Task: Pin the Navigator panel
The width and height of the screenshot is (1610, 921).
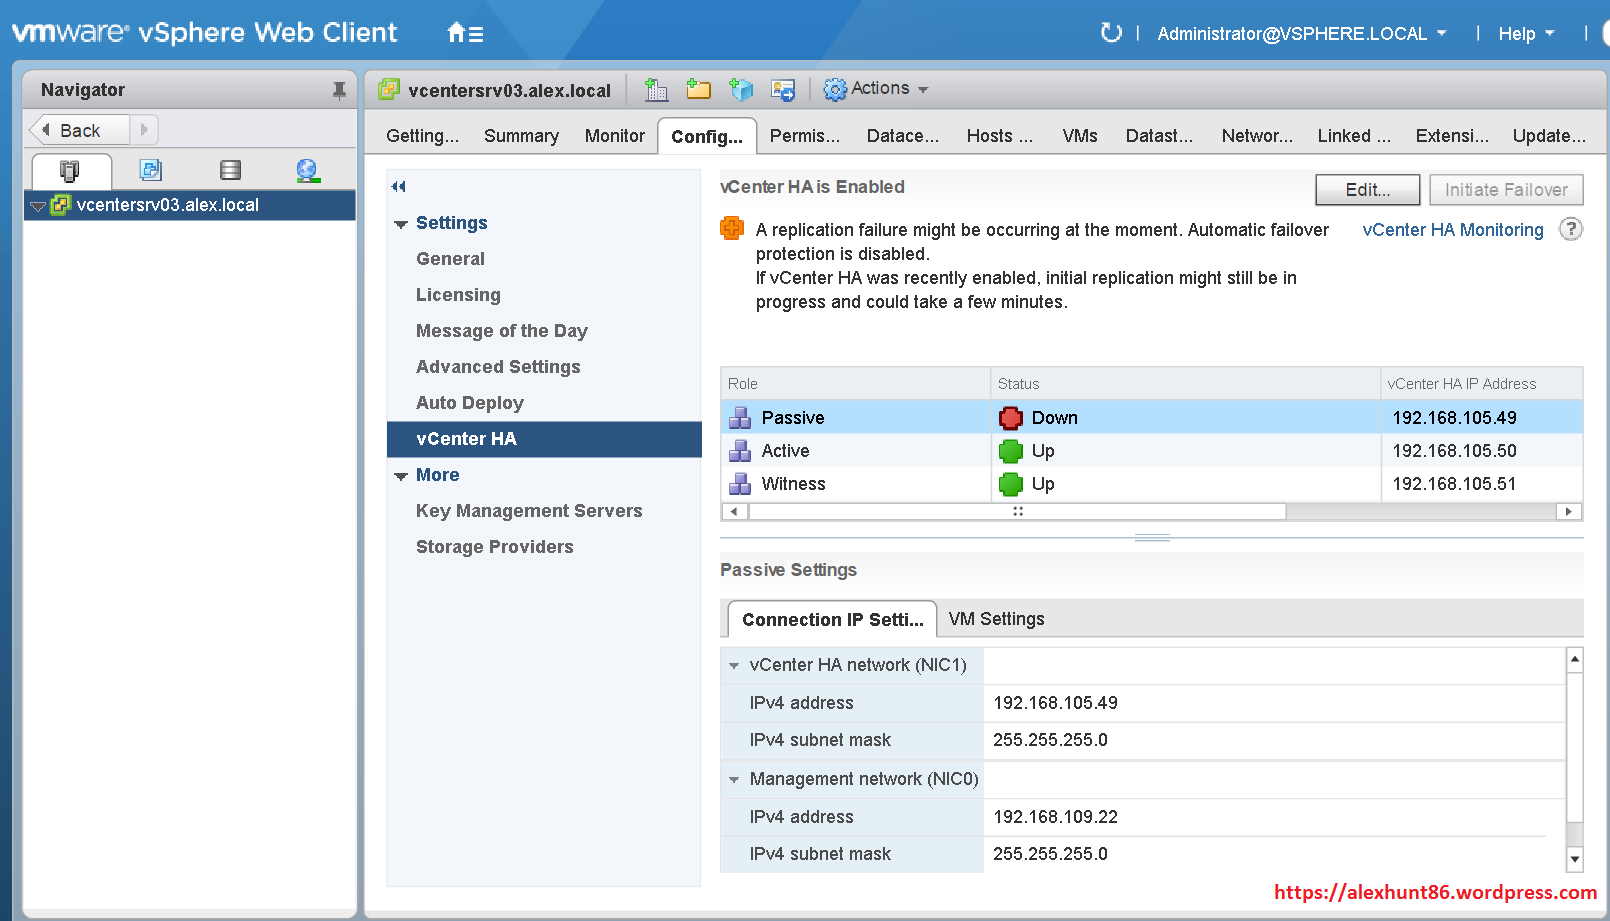Action: (339, 90)
